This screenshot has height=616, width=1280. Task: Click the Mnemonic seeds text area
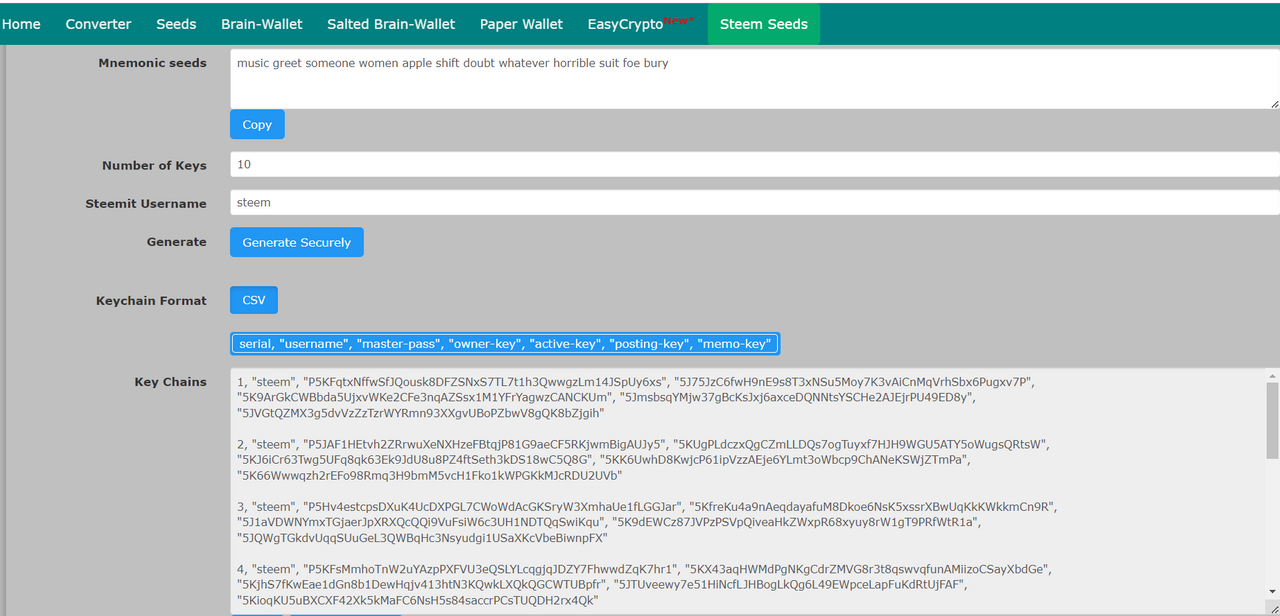(x=755, y=79)
